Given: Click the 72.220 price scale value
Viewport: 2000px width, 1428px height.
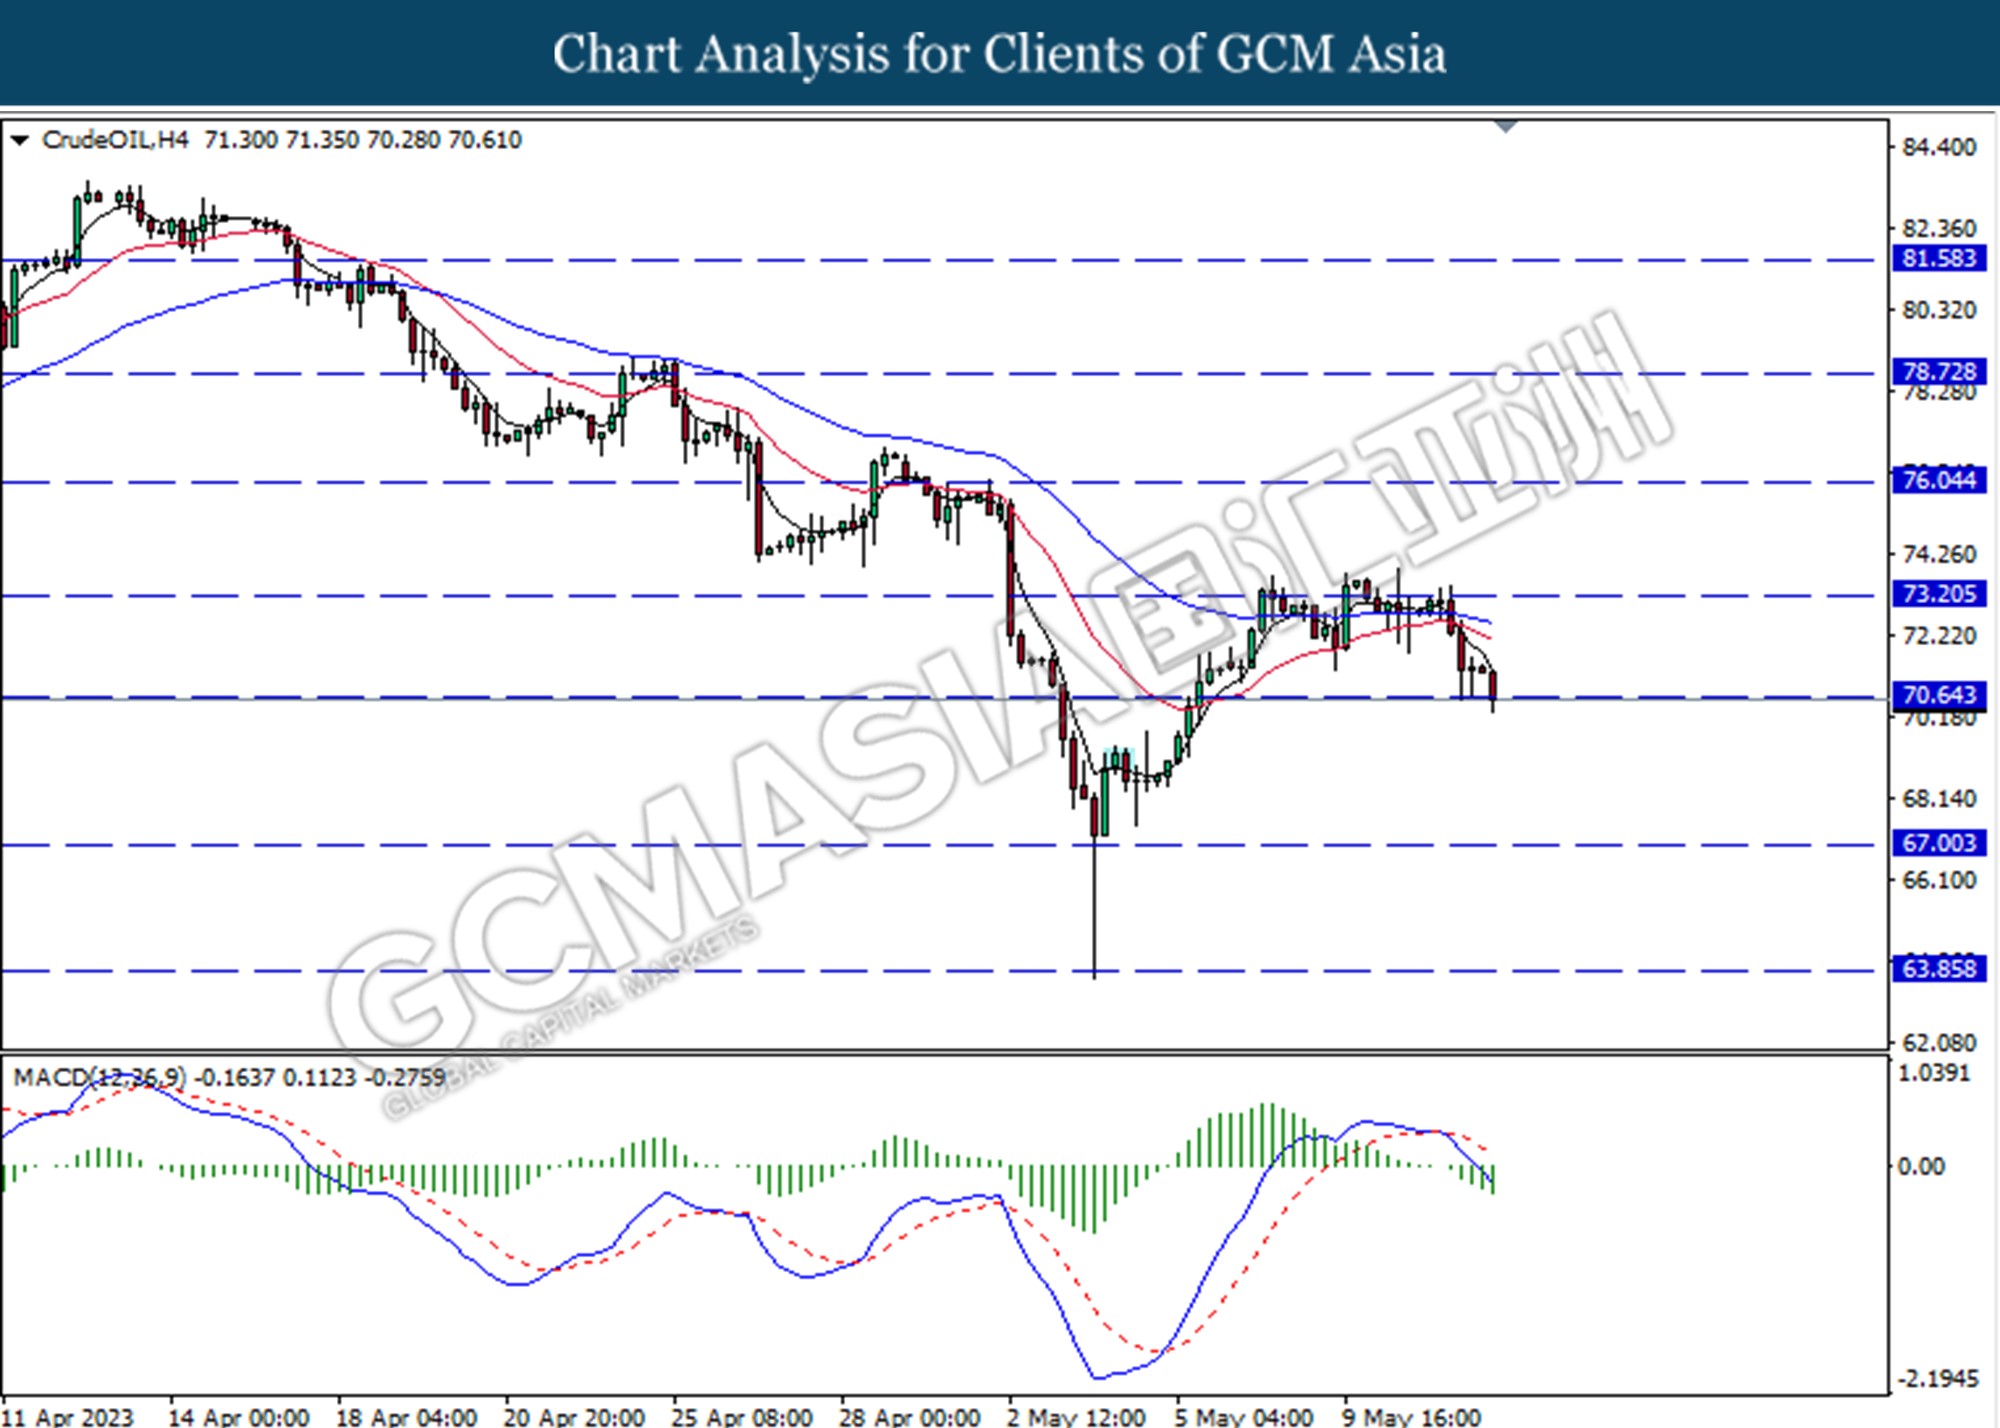Looking at the screenshot, I should (x=1939, y=636).
